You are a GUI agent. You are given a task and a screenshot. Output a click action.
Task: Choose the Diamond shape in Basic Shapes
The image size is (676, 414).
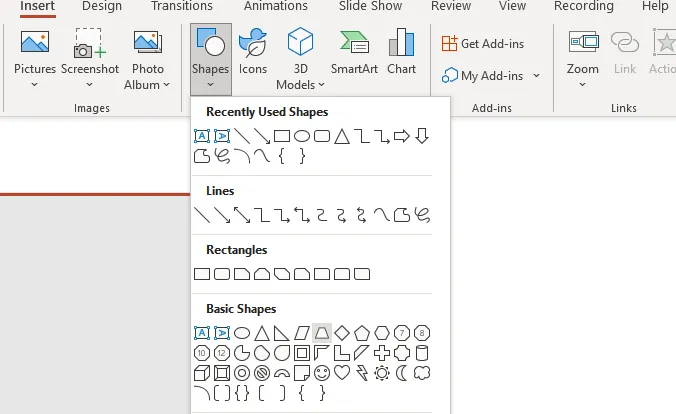click(x=341, y=332)
